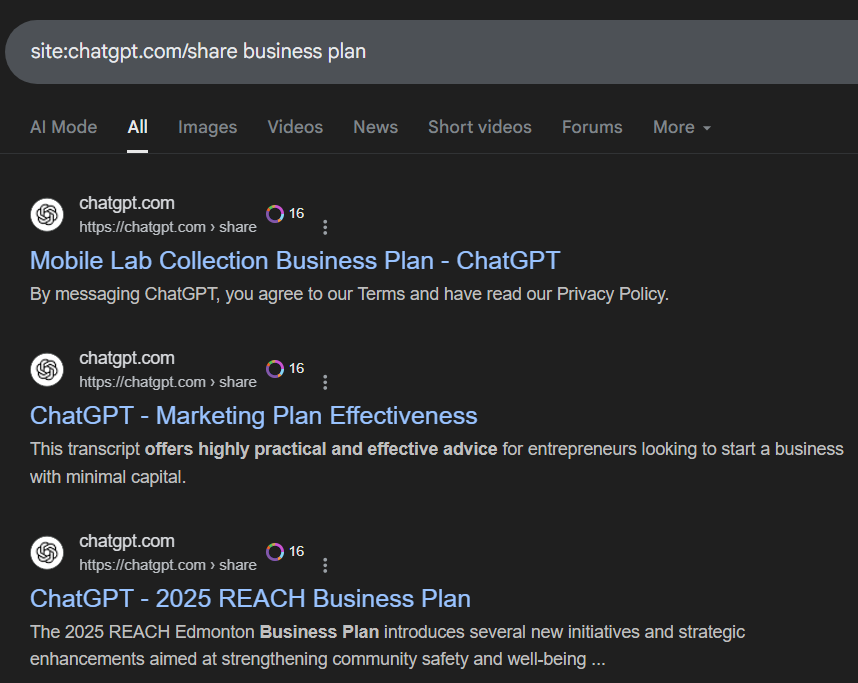Click the score number 16 beside Mobile Lab result
858x683 pixels.
(297, 213)
